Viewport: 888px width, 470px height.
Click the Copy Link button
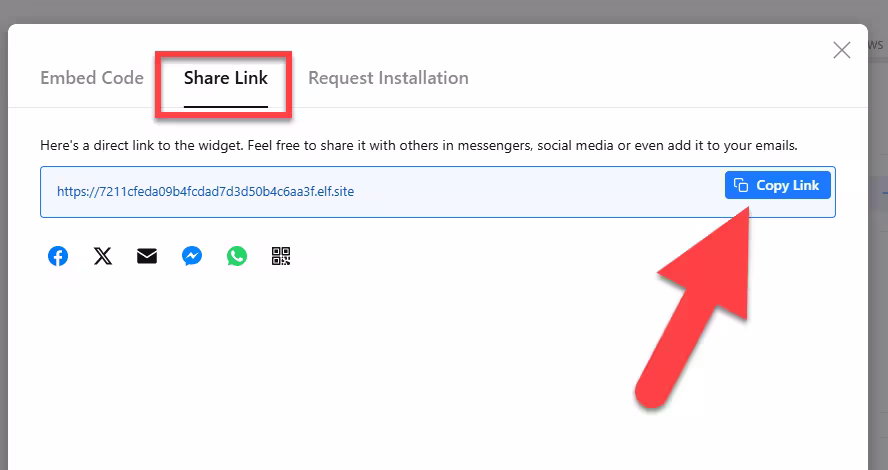tap(778, 185)
